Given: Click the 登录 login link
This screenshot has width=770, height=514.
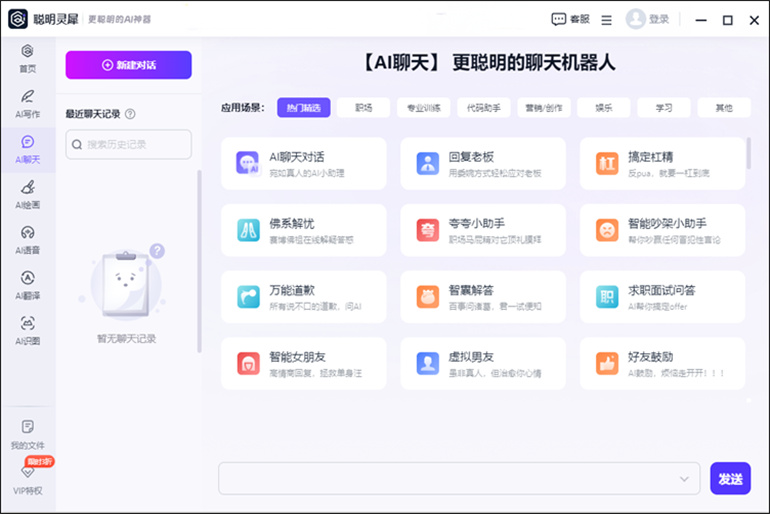Looking at the screenshot, I should (x=659, y=19).
